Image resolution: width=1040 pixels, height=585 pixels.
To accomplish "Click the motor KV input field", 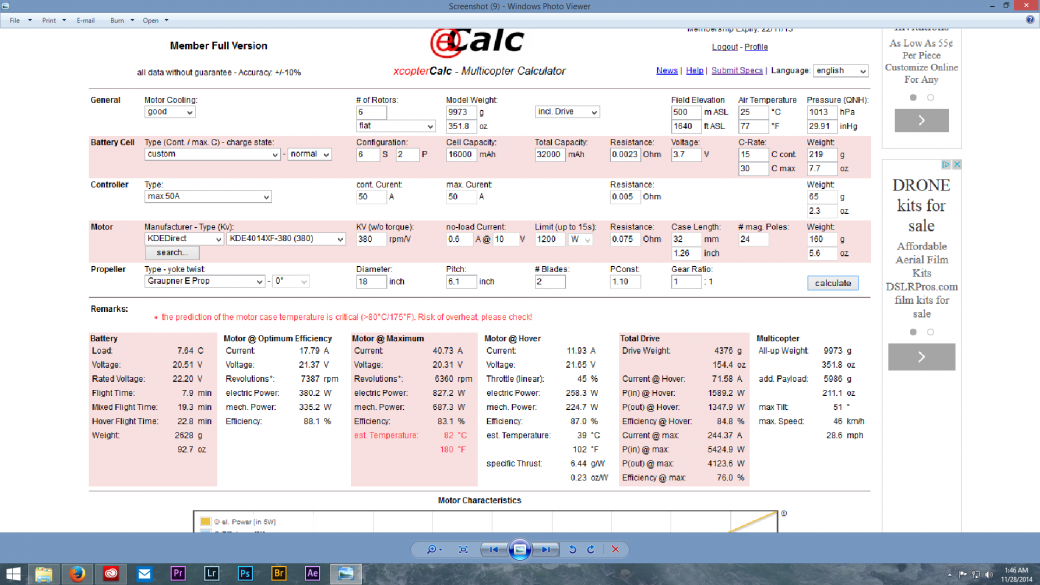I will coord(371,239).
